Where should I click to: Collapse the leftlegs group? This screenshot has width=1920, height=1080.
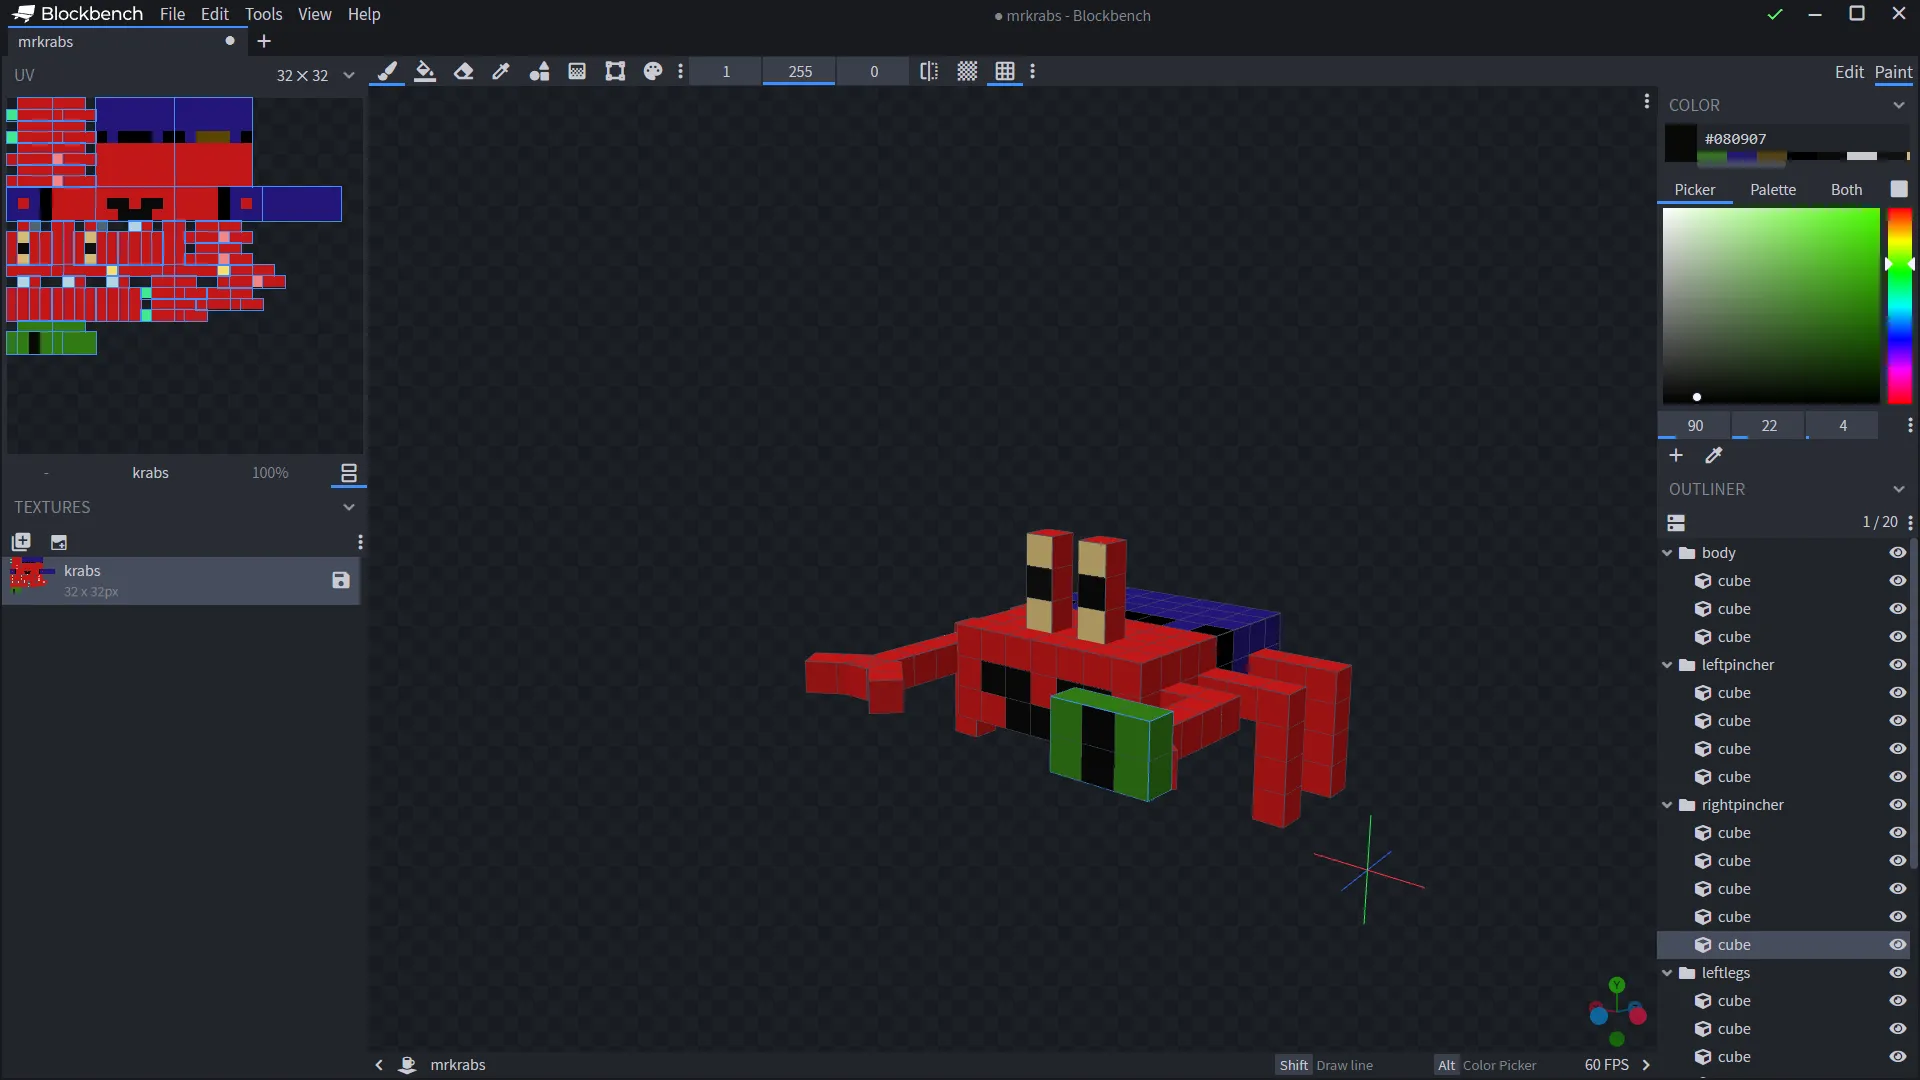tap(1667, 973)
